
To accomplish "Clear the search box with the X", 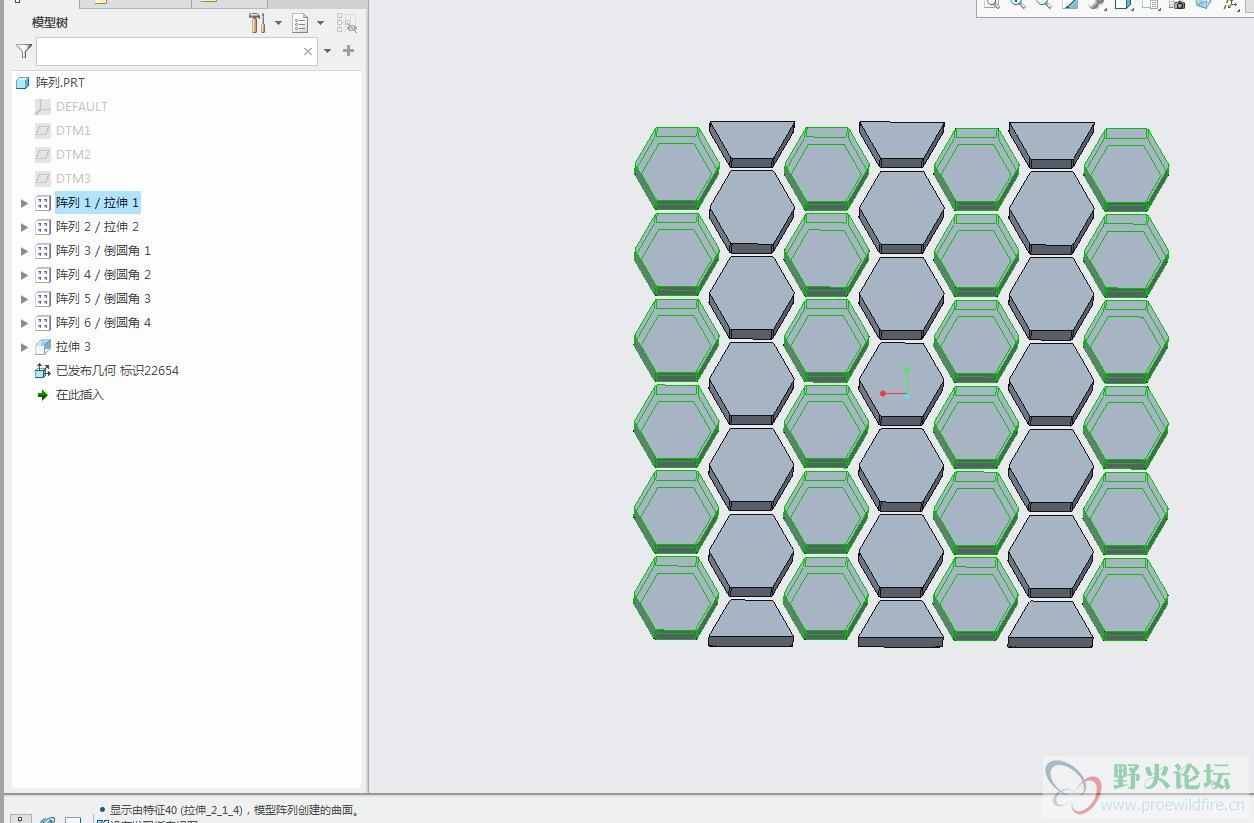I will pos(308,51).
